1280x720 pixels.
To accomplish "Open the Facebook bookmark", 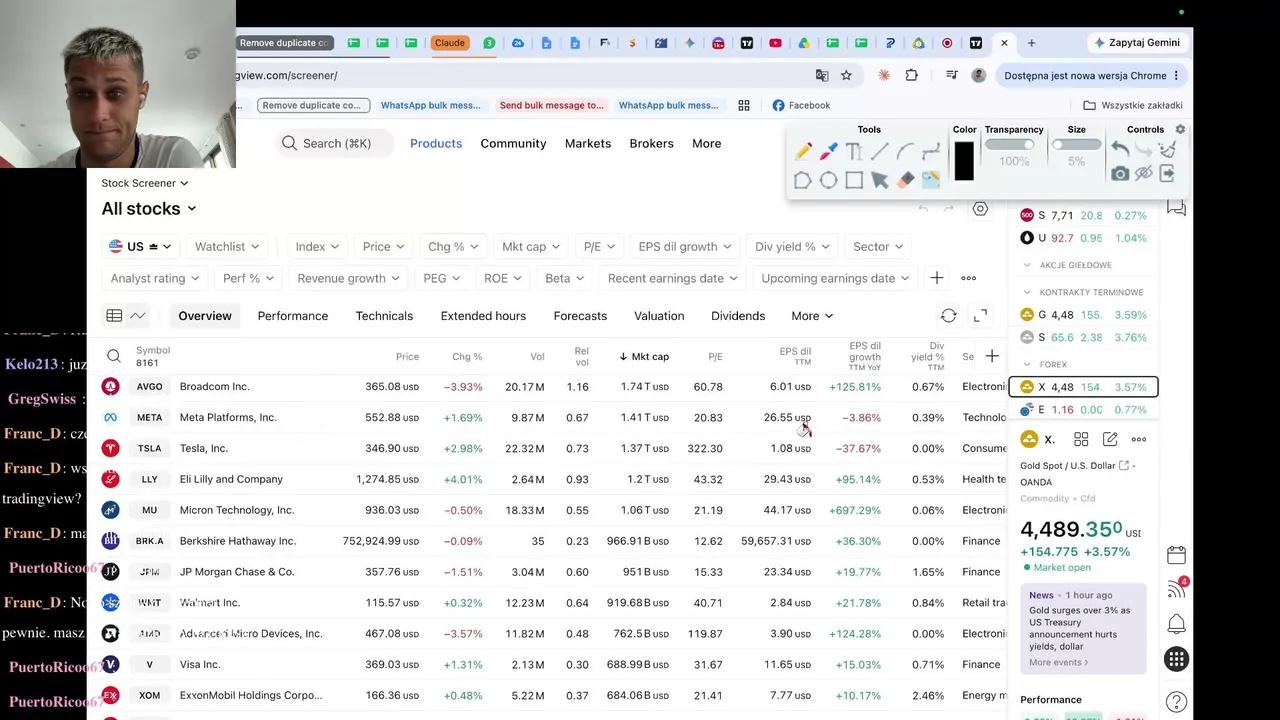I will coord(801,105).
